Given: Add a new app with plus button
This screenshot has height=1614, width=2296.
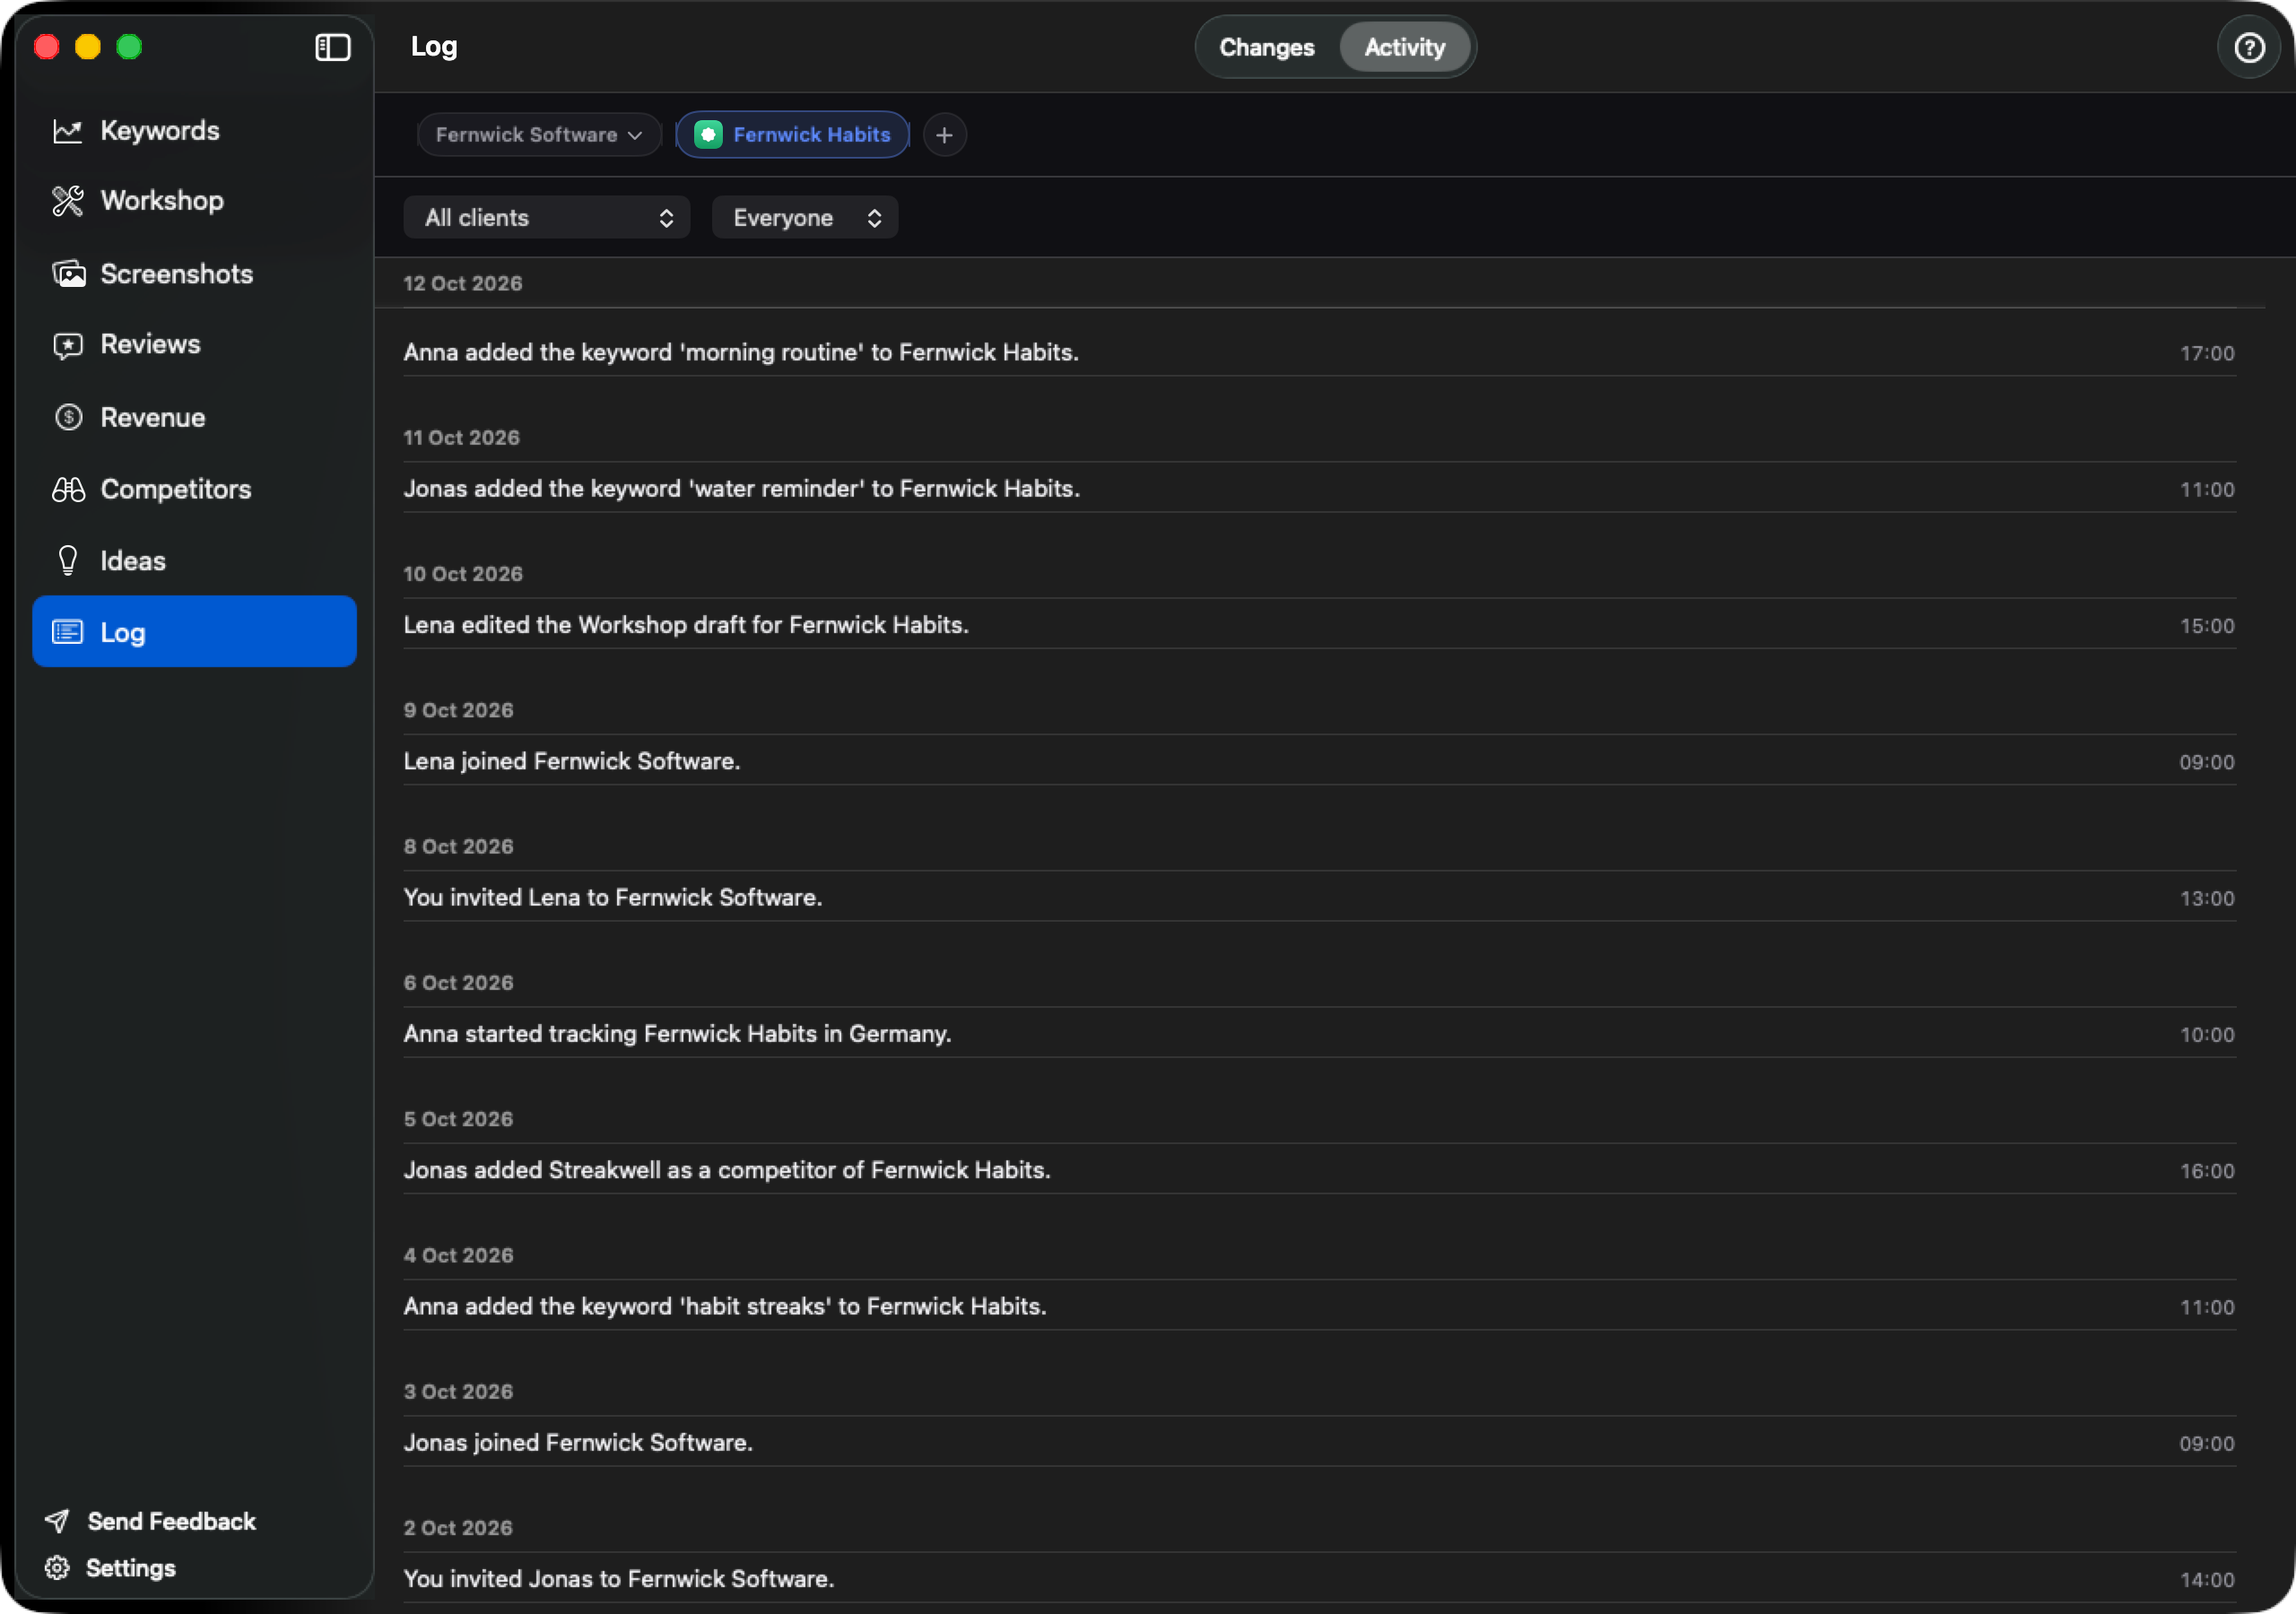Looking at the screenshot, I should pyautogui.click(x=944, y=135).
